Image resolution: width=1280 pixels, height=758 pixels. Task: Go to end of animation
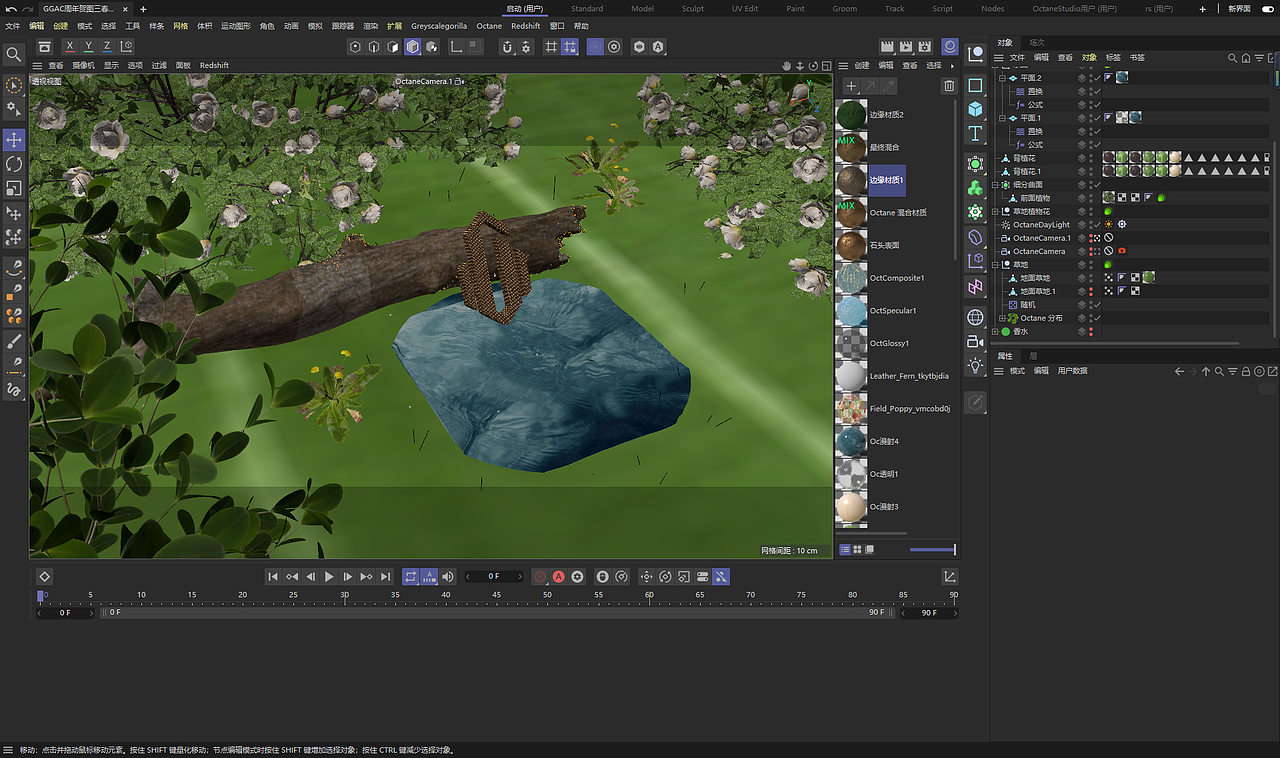385,577
